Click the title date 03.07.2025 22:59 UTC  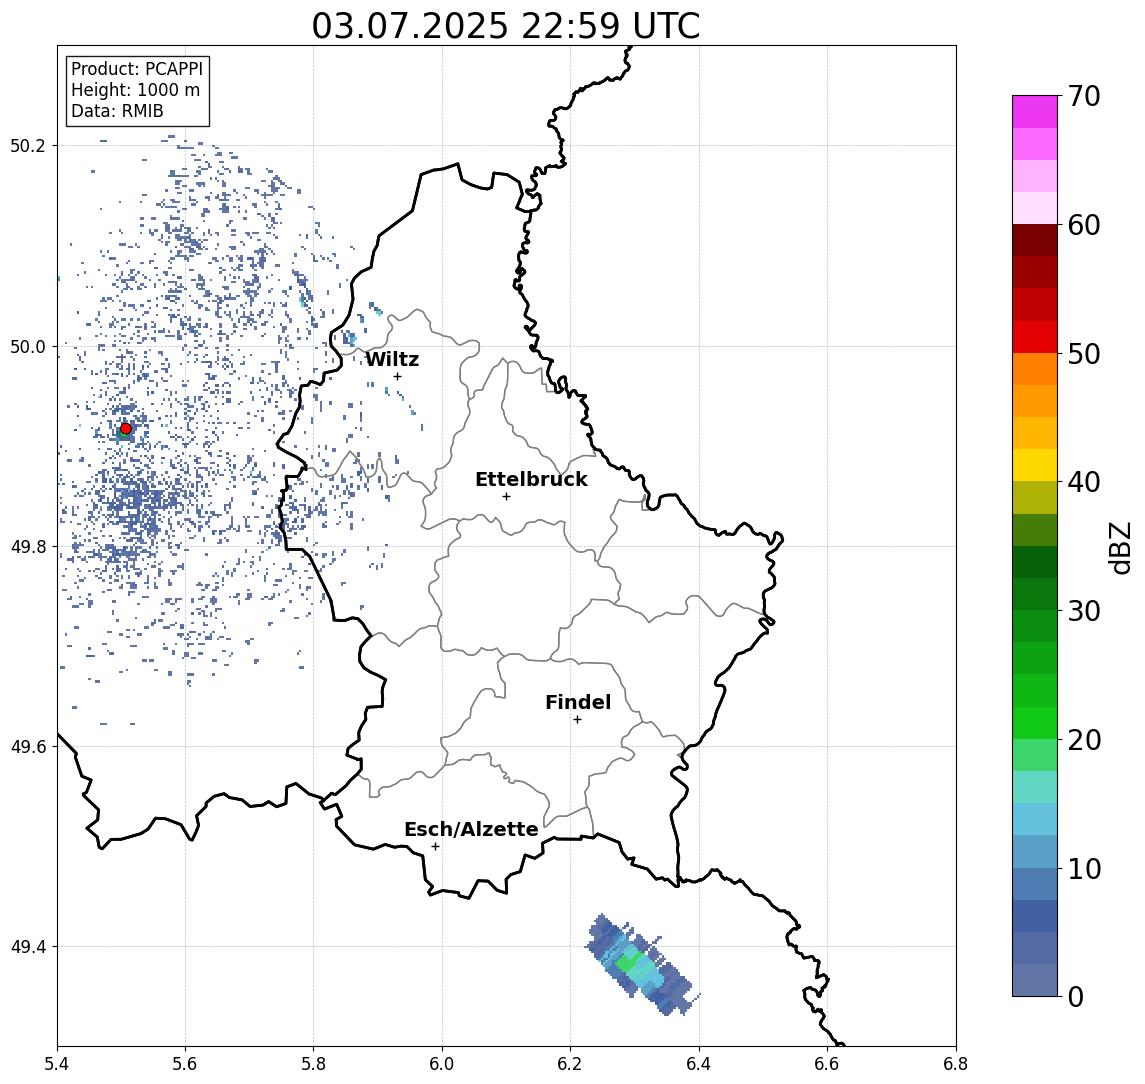coord(506,26)
